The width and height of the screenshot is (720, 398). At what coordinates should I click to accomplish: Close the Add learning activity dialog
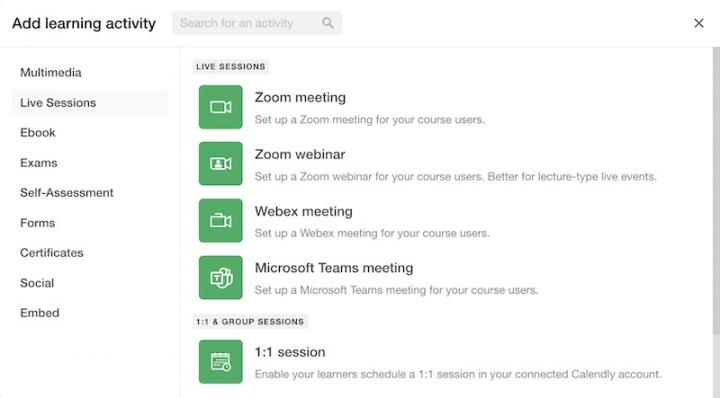[x=699, y=23]
